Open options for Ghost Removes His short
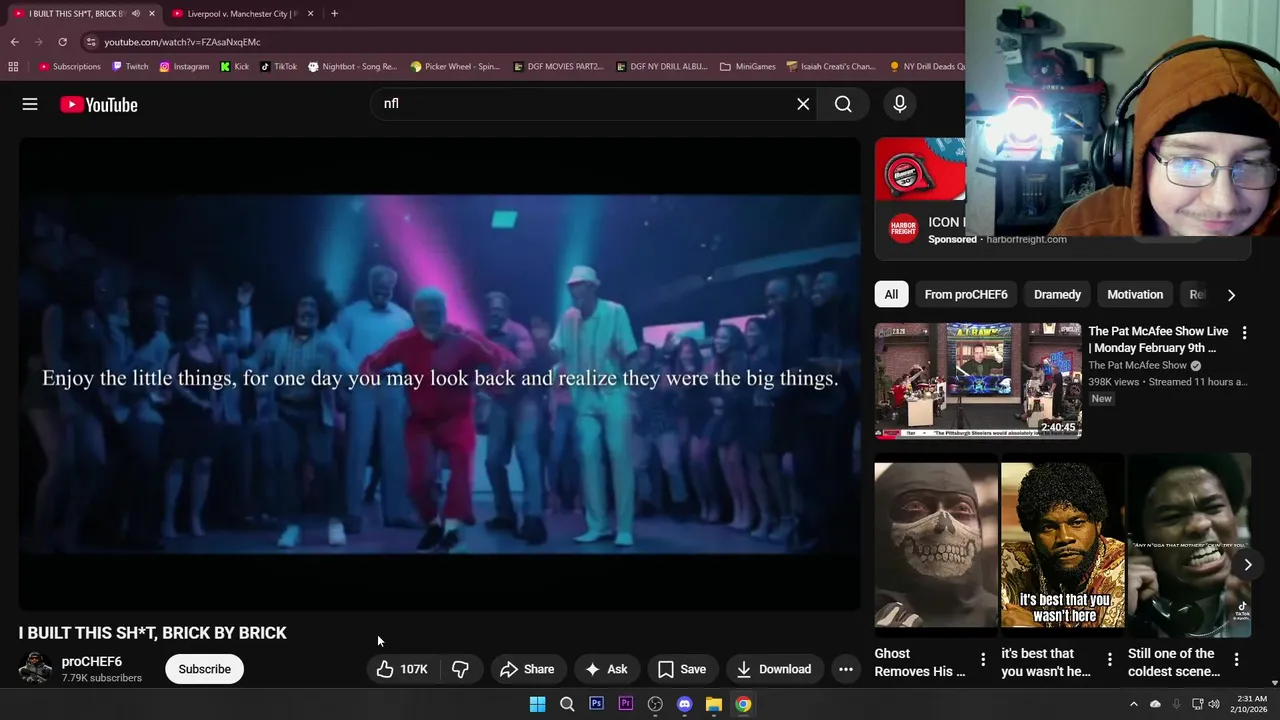1280x720 pixels. pyautogui.click(x=983, y=659)
